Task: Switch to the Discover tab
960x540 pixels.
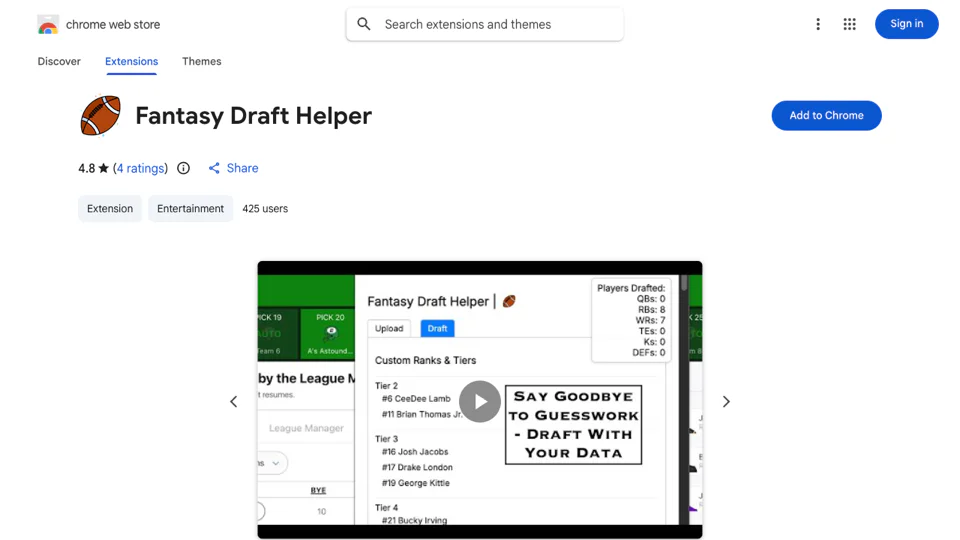Action: (x=59, y=61)
